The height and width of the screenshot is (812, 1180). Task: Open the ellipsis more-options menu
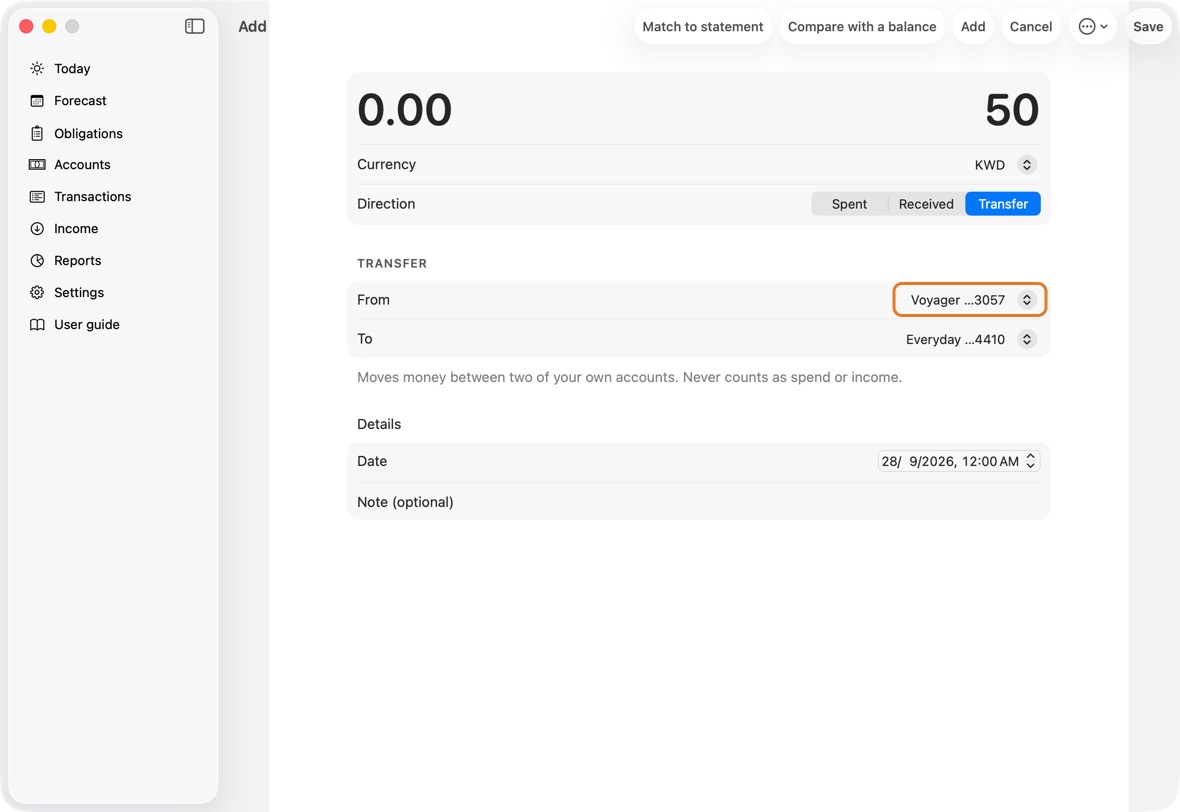click(x=1093, y=26)
